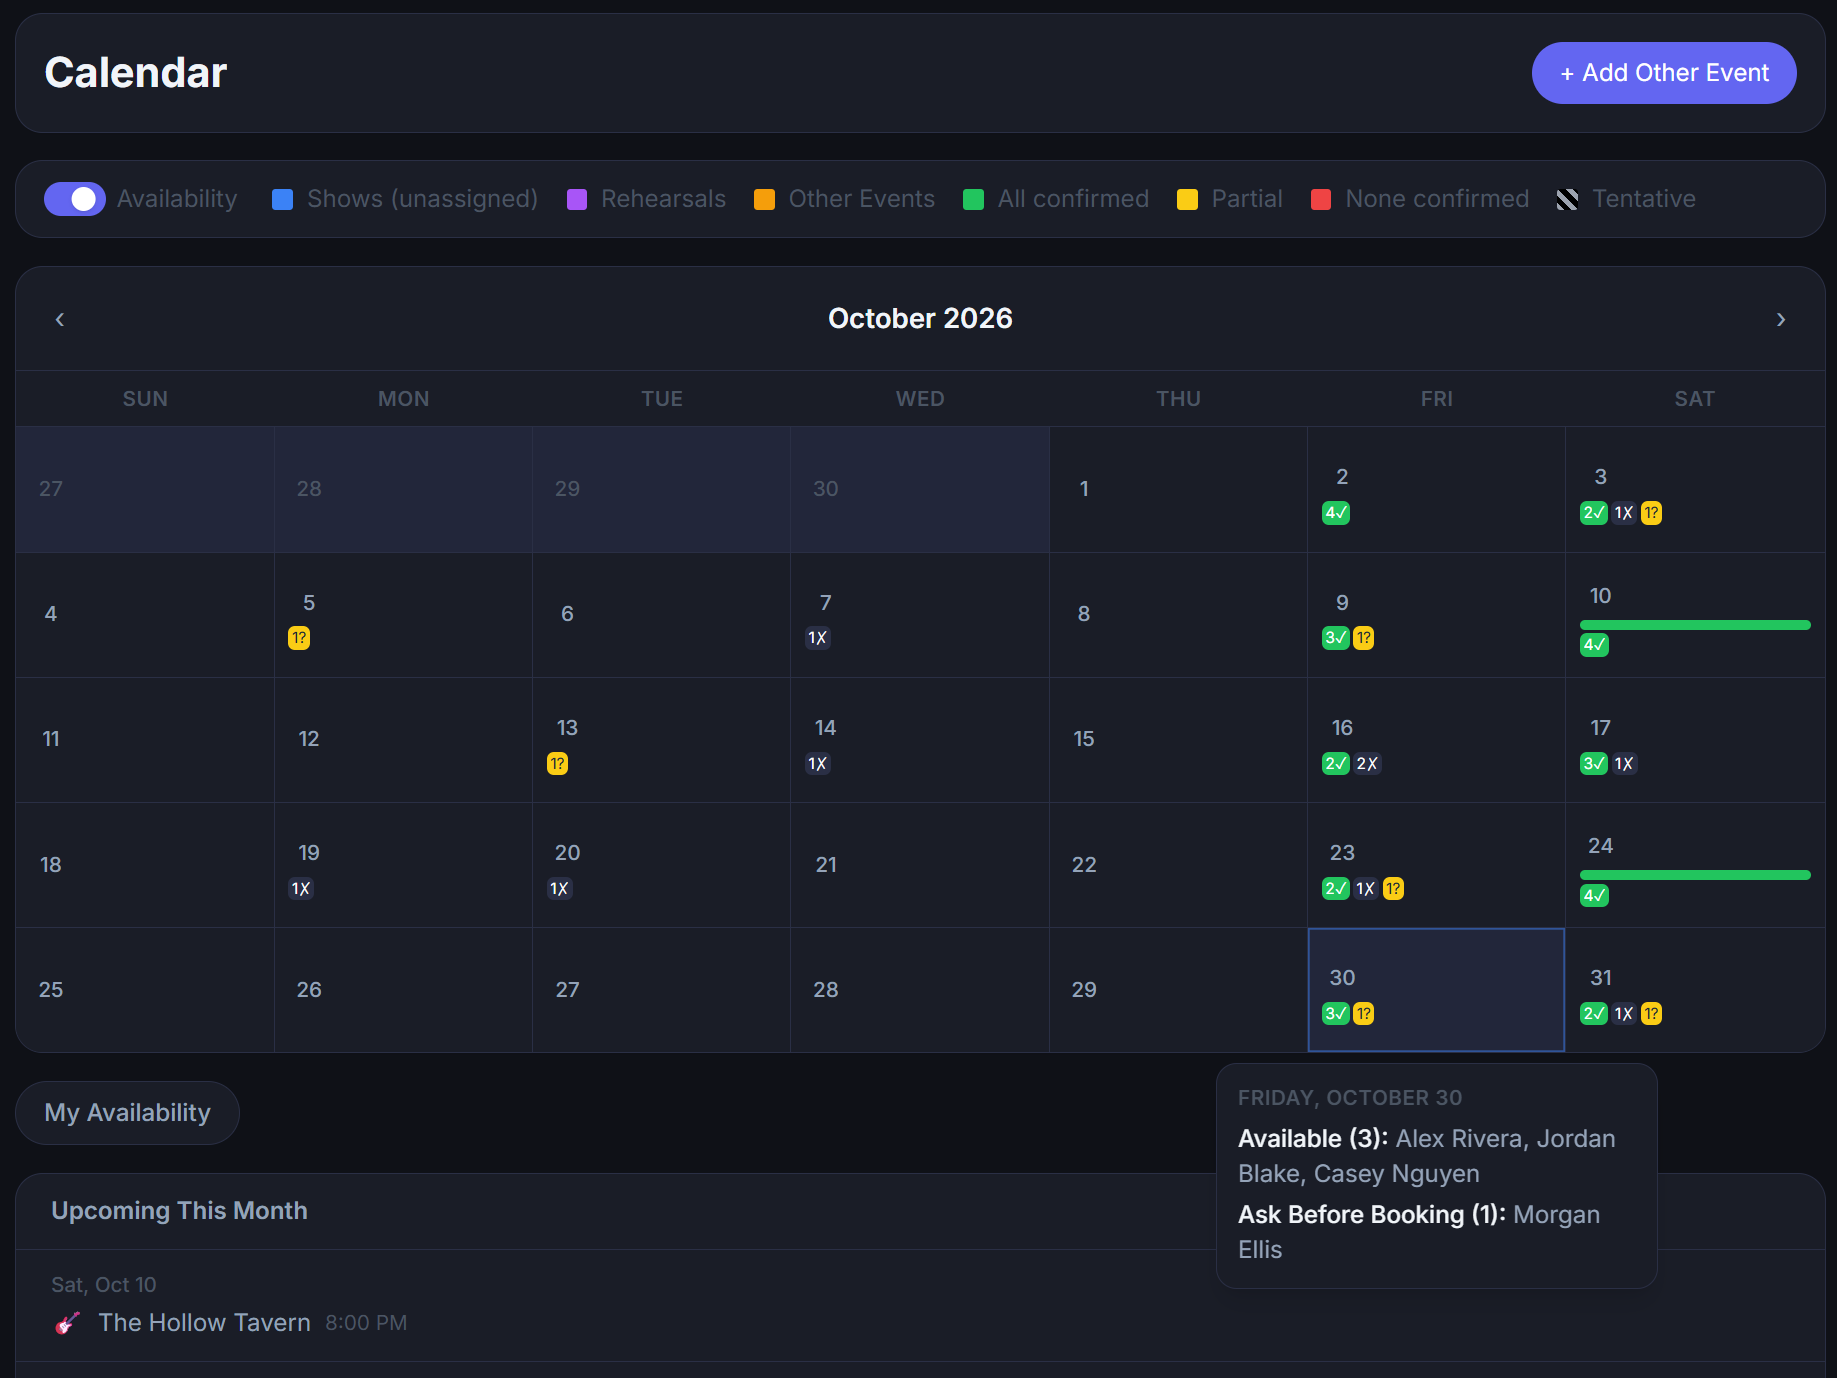Click the yellow 1? badge on October 23
This screenshot has height=1378, width=1837.
click(1393, 889)
